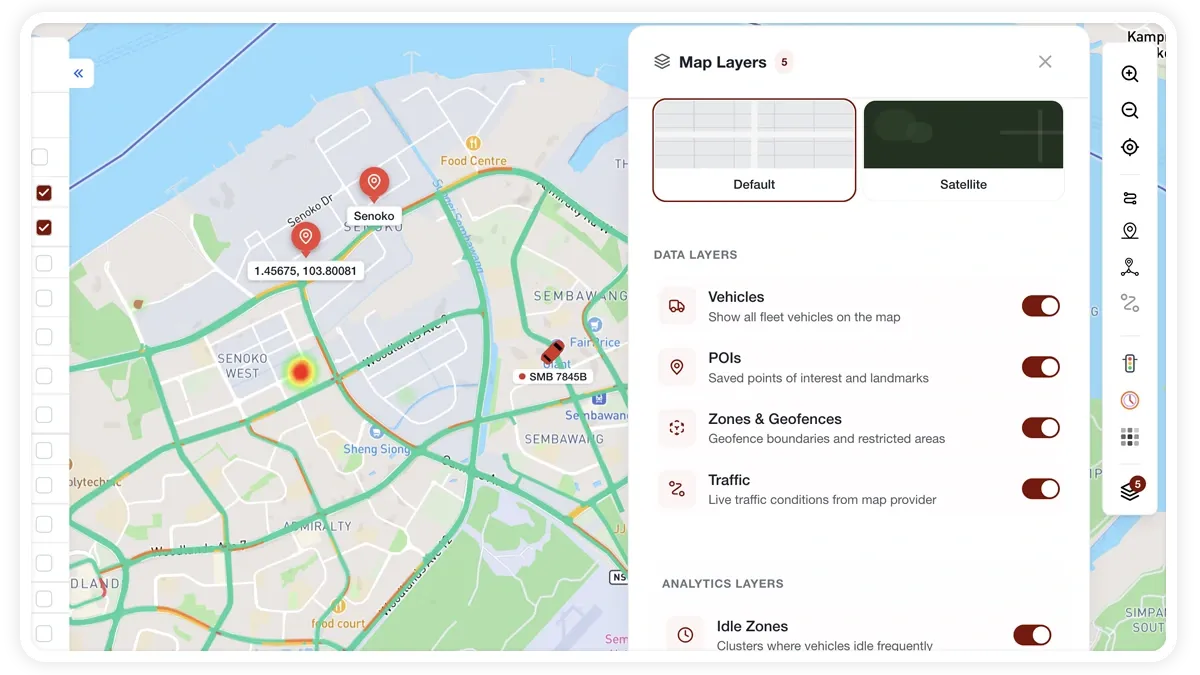Click the Senoko marker label
Viewport: 1200px width, 675px height.
(374, 216)
